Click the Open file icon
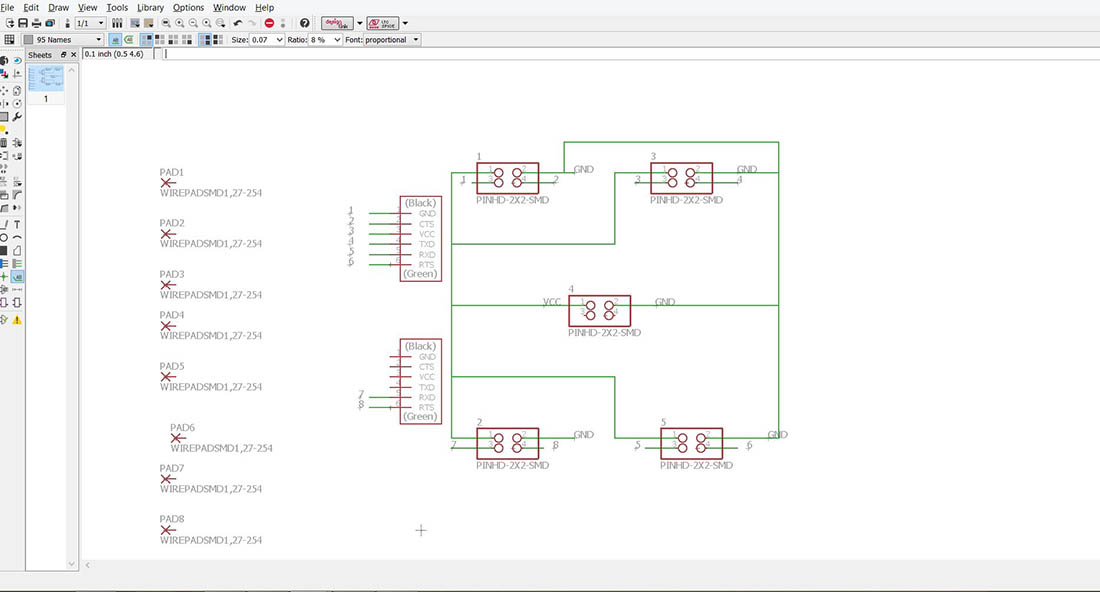1100x592 pixels. [10, 23]
